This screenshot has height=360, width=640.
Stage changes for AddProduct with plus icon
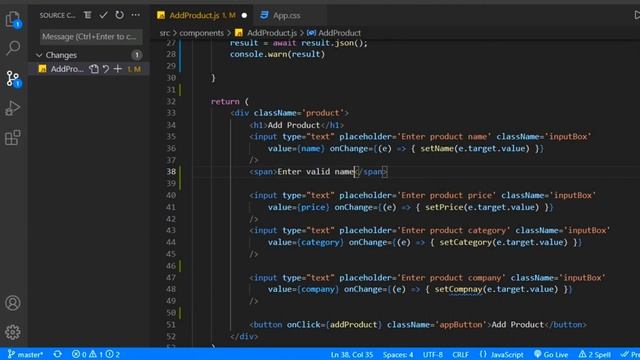(x=118, y=69)
